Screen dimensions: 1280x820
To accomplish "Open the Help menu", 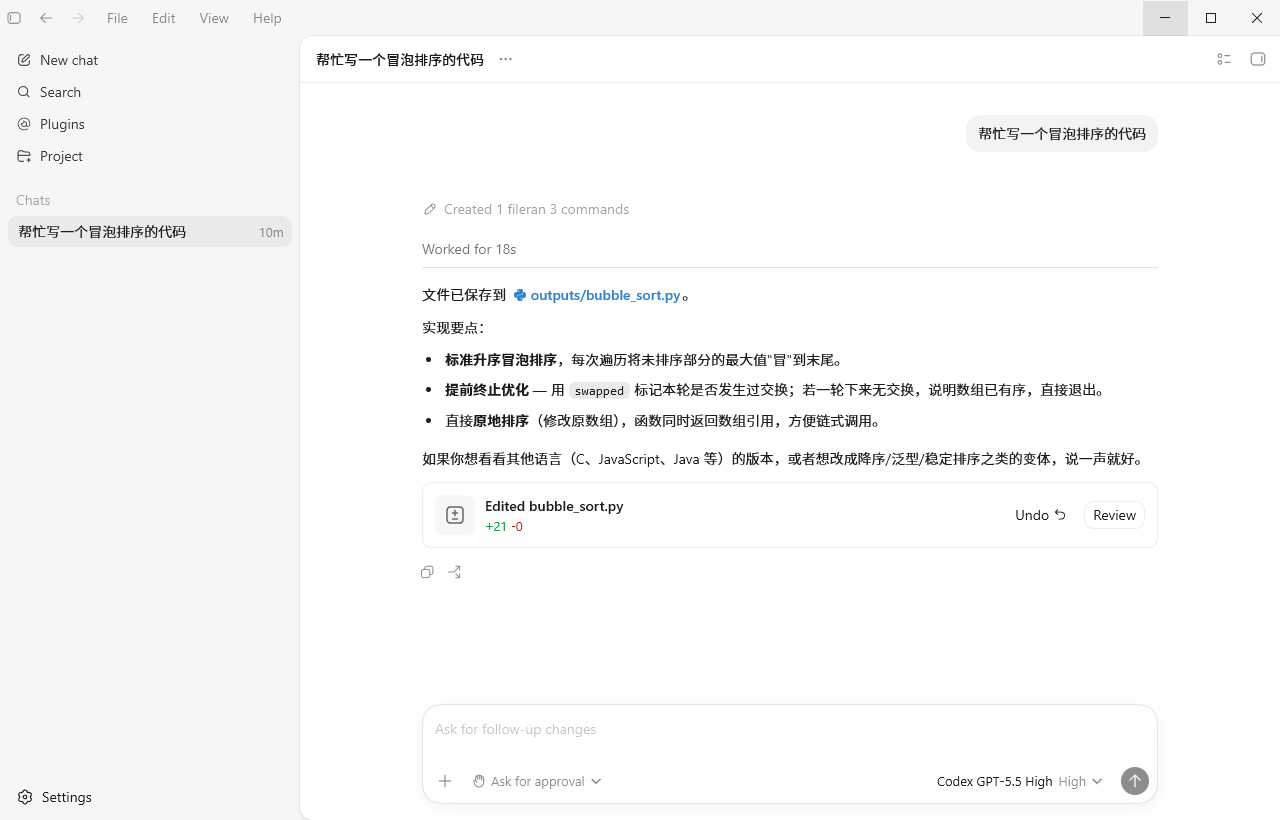I will coord(267,18).
